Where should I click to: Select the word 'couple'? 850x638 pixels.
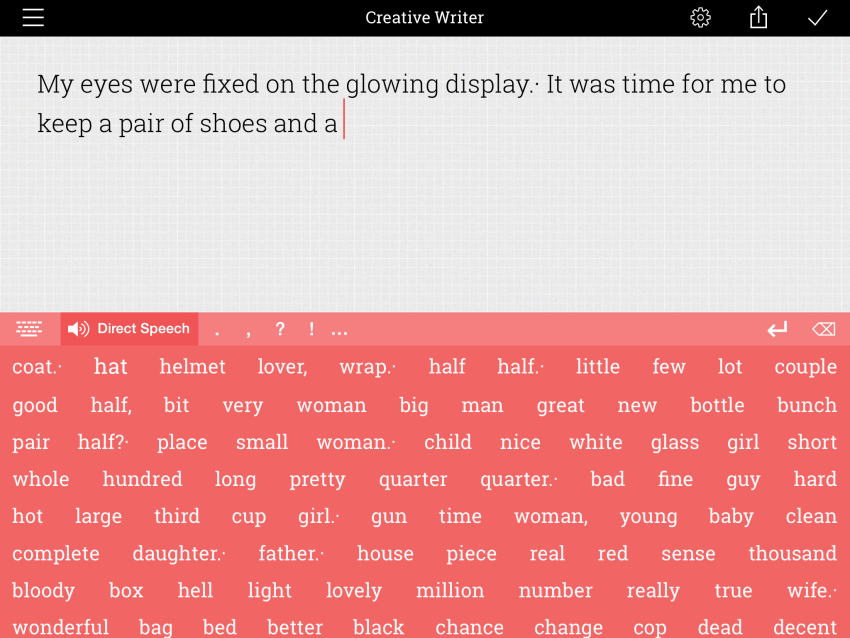tap(806, 368)
